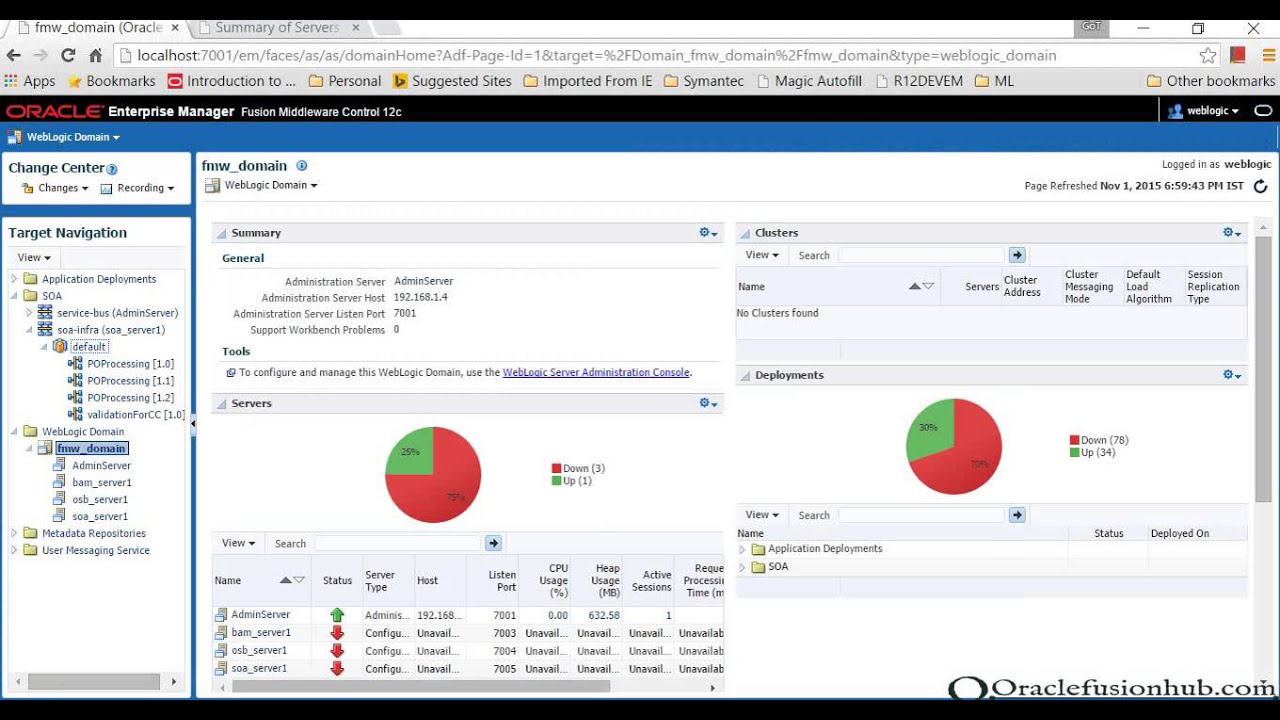Click the browser back arrow
This screenshot has height=720, width=1280.
14,56
